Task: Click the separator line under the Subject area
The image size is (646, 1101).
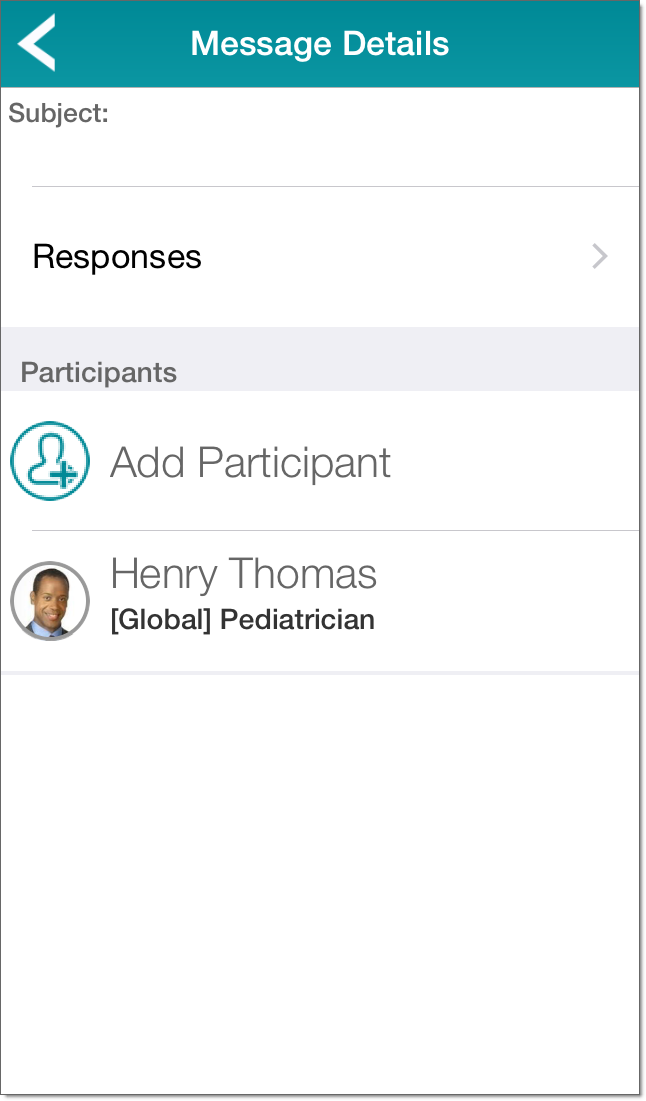Action: (x=335, y=186)
